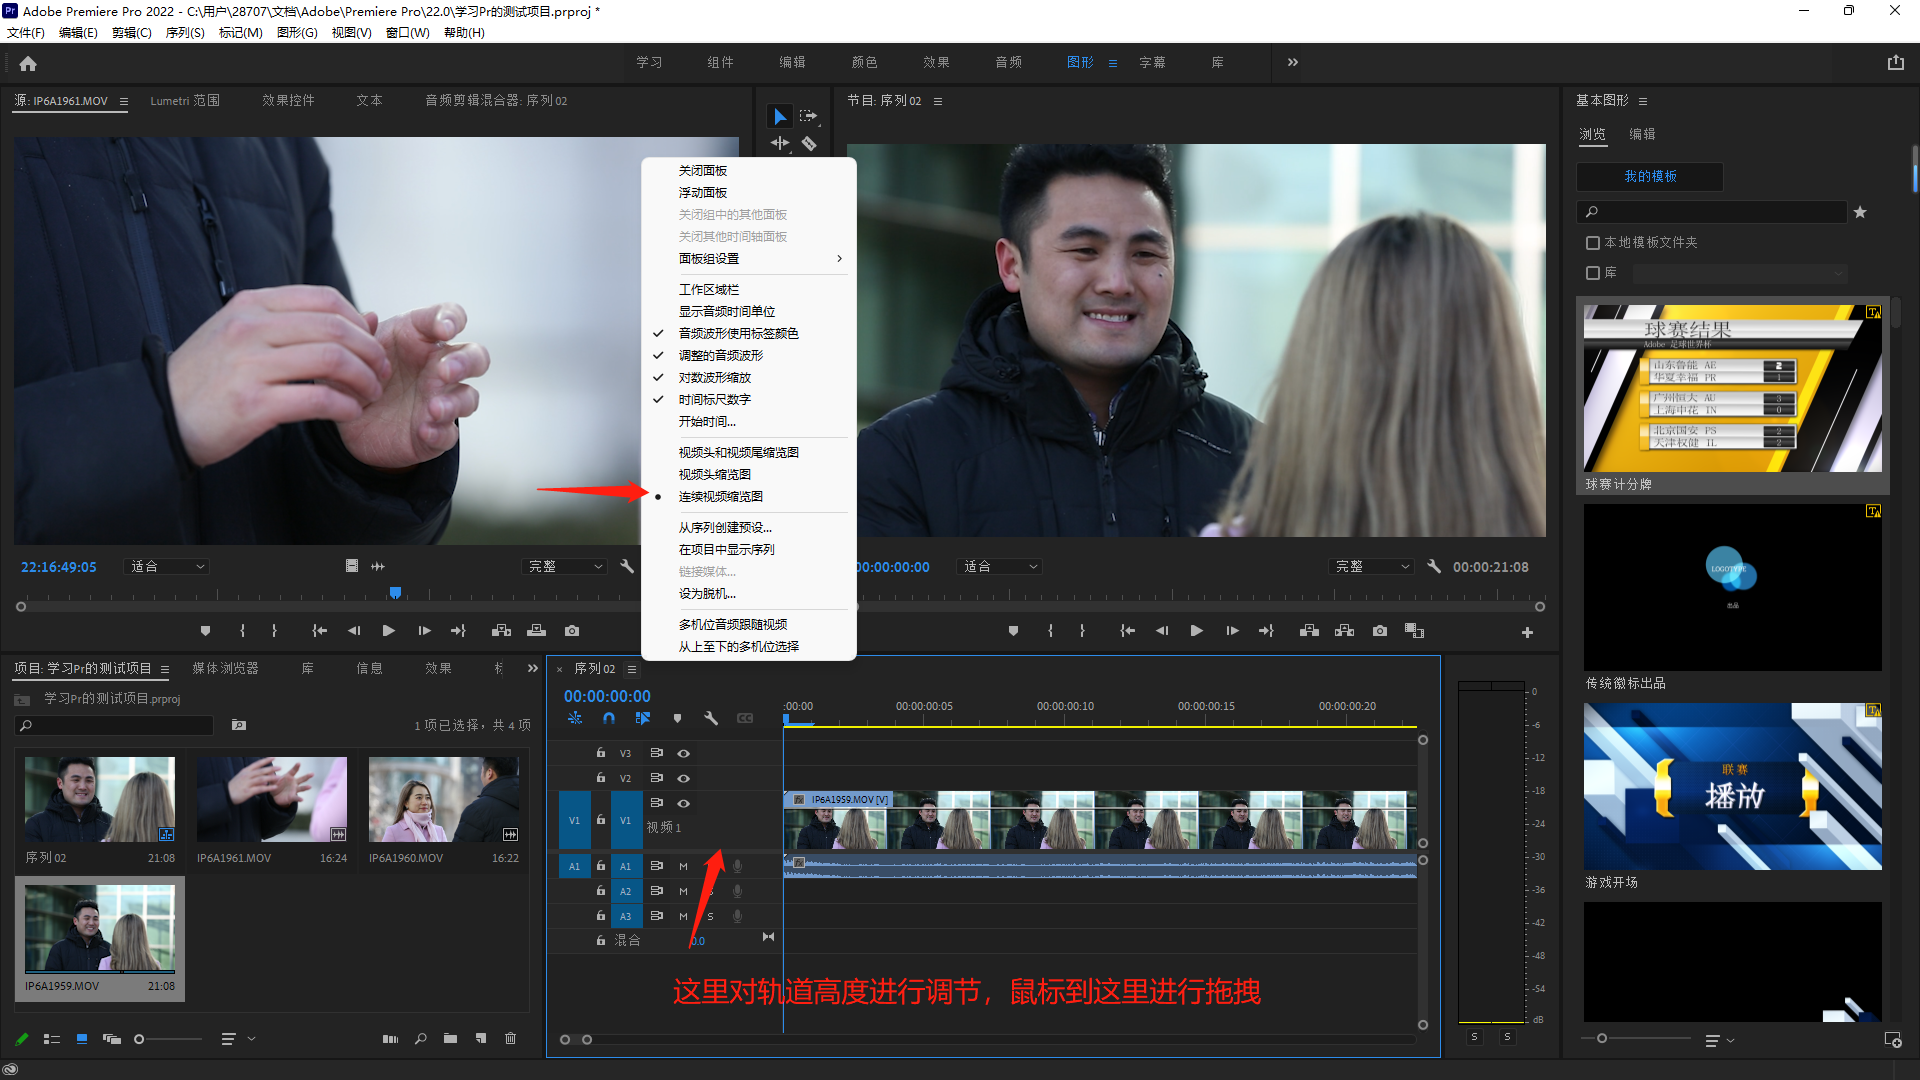The image size is (1920, 1080).
Task: Choose 关闭面板 in context menu
Action: click(703, 170)
